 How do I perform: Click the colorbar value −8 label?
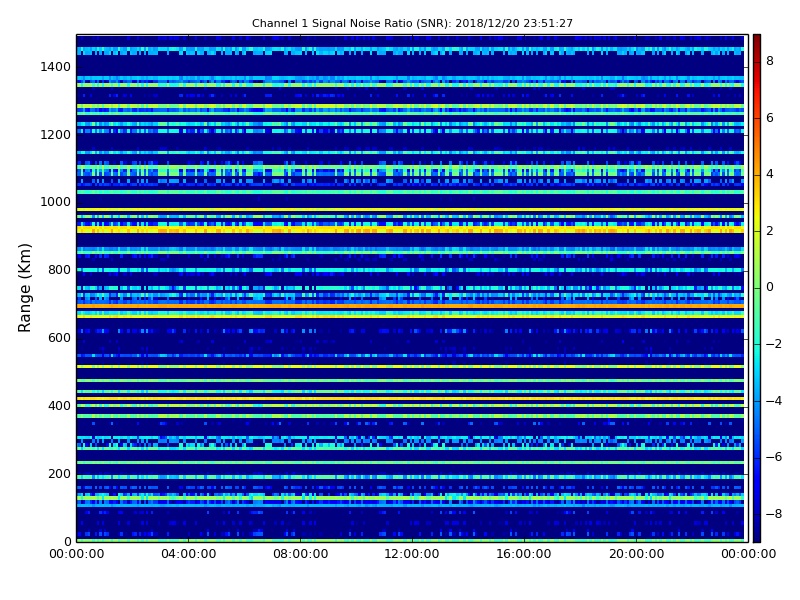pyautogui.click(x=774, y=514)
